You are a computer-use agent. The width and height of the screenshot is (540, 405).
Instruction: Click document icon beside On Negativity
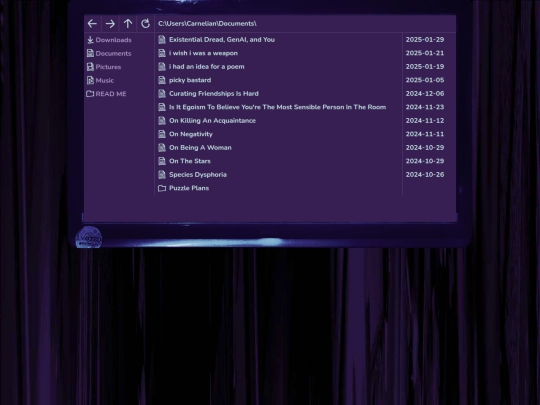(x=162, y=134)
